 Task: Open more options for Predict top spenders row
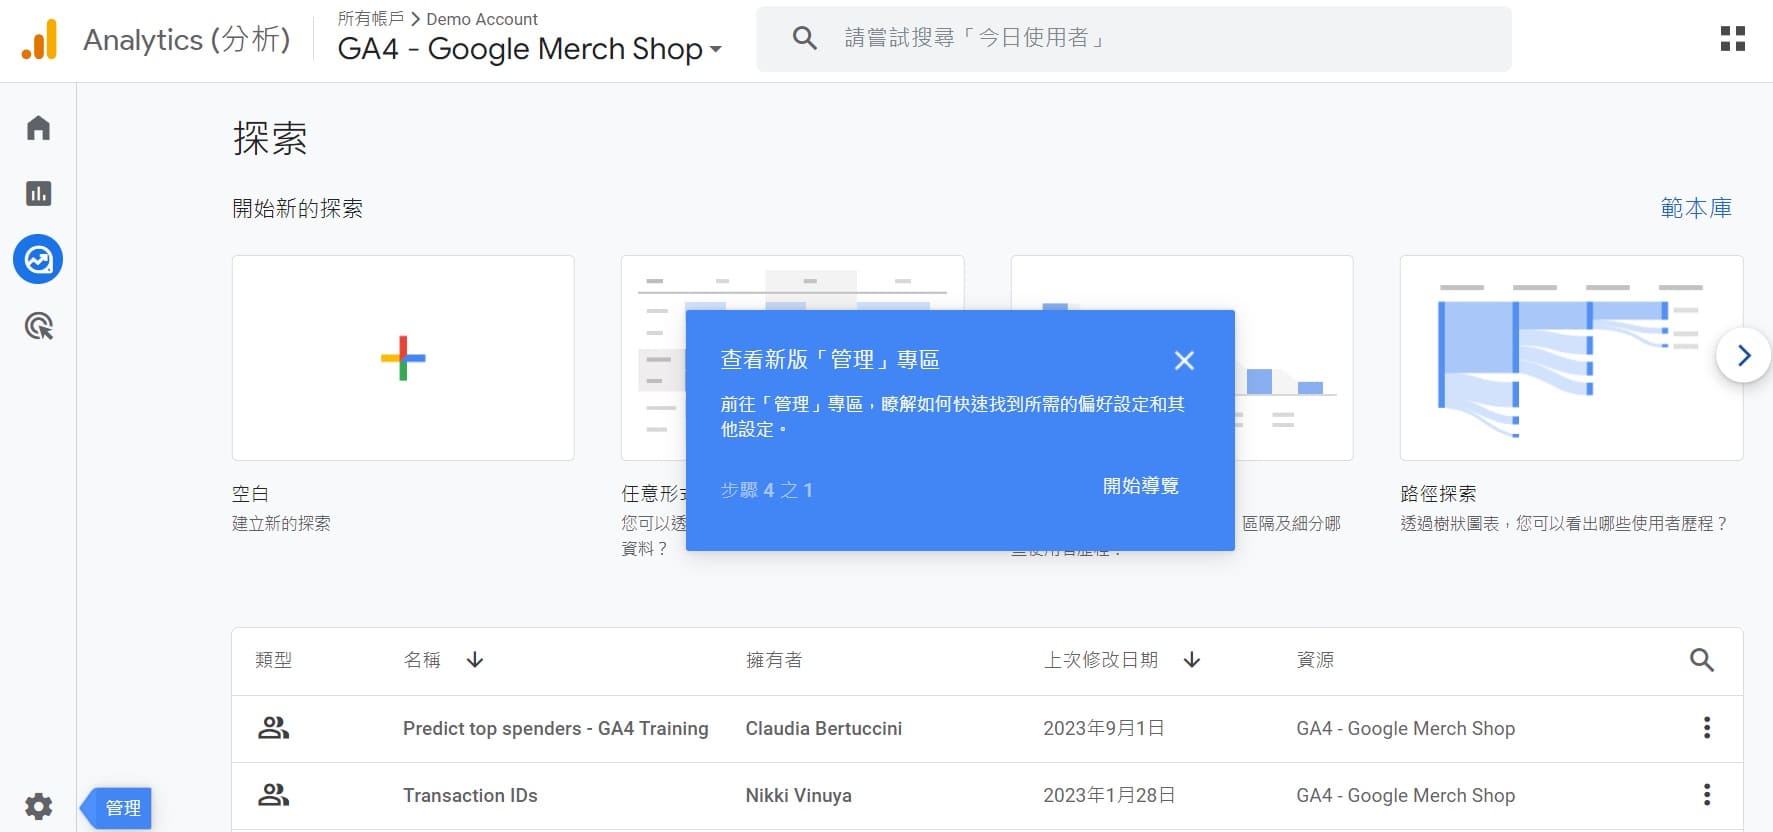[x=1707, y=728]
